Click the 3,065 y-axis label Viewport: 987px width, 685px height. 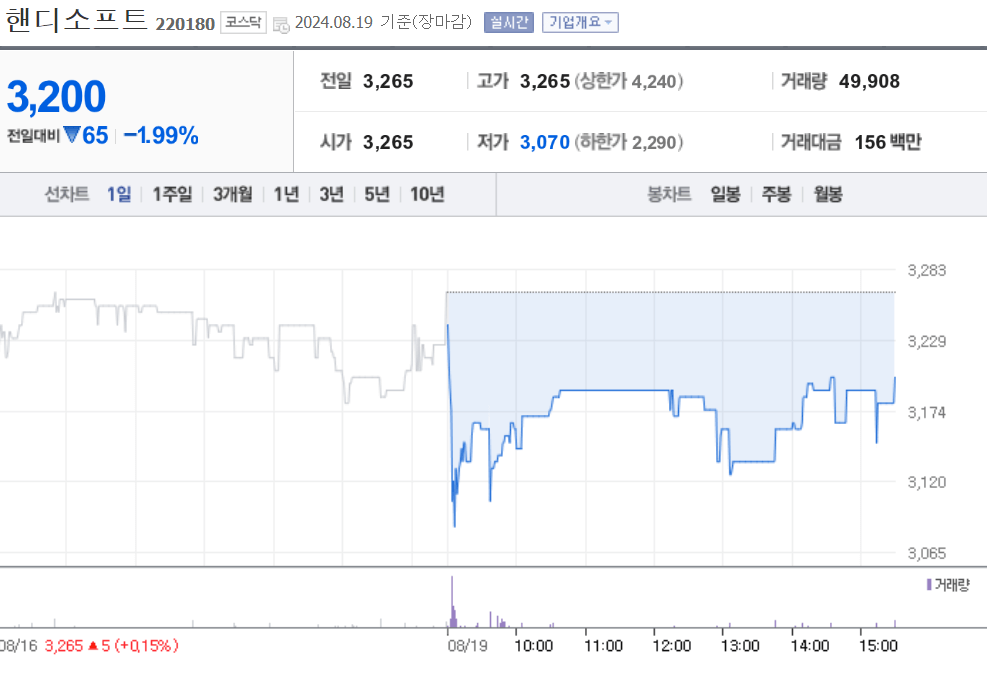tap(927, 553)
